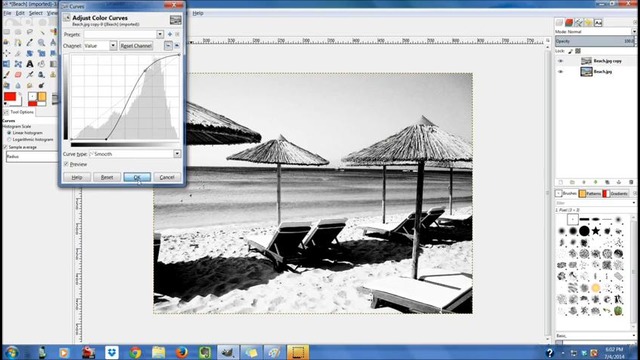Create a new layer button
640x360 pixels.
pyautogui.click(x=560, y=182)
